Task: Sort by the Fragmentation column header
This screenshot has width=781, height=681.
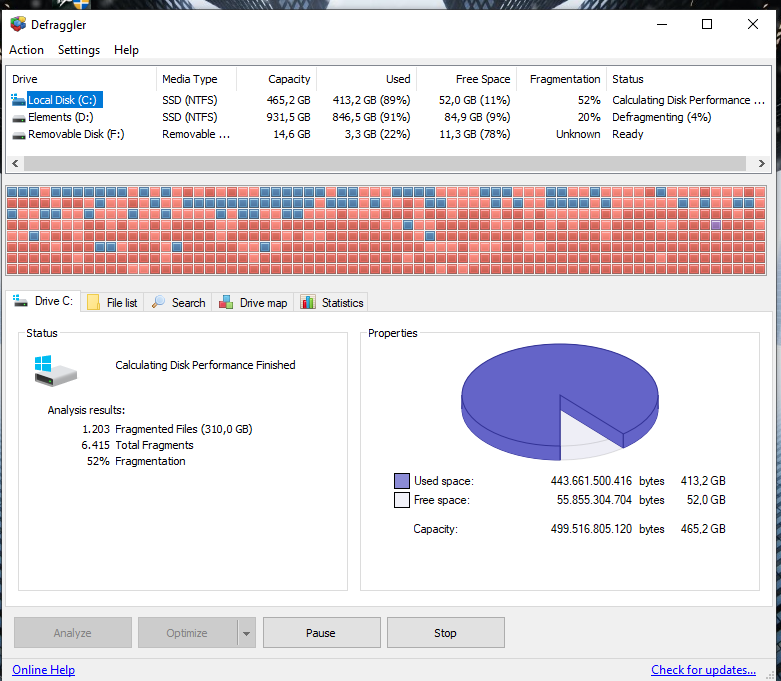Action: click(562, 79)
